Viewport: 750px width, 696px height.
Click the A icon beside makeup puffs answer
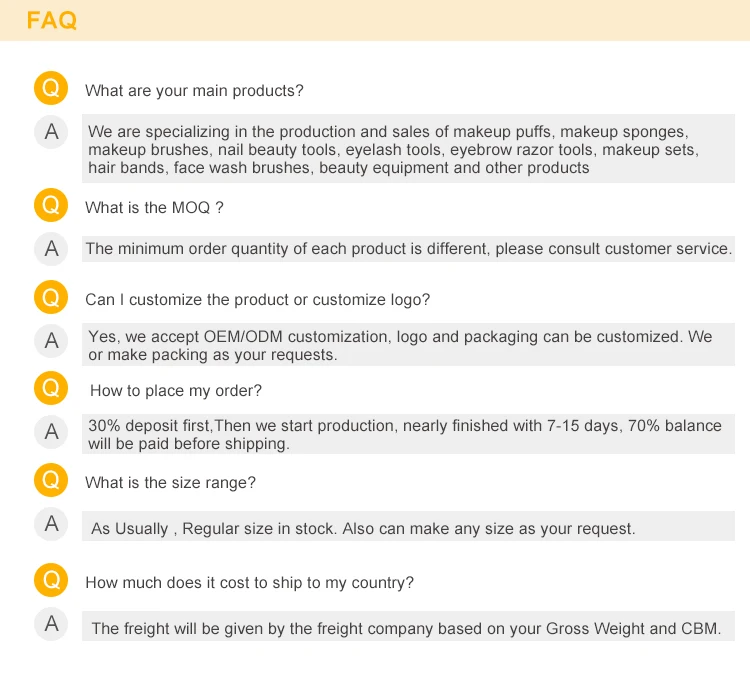pos(51,132)
